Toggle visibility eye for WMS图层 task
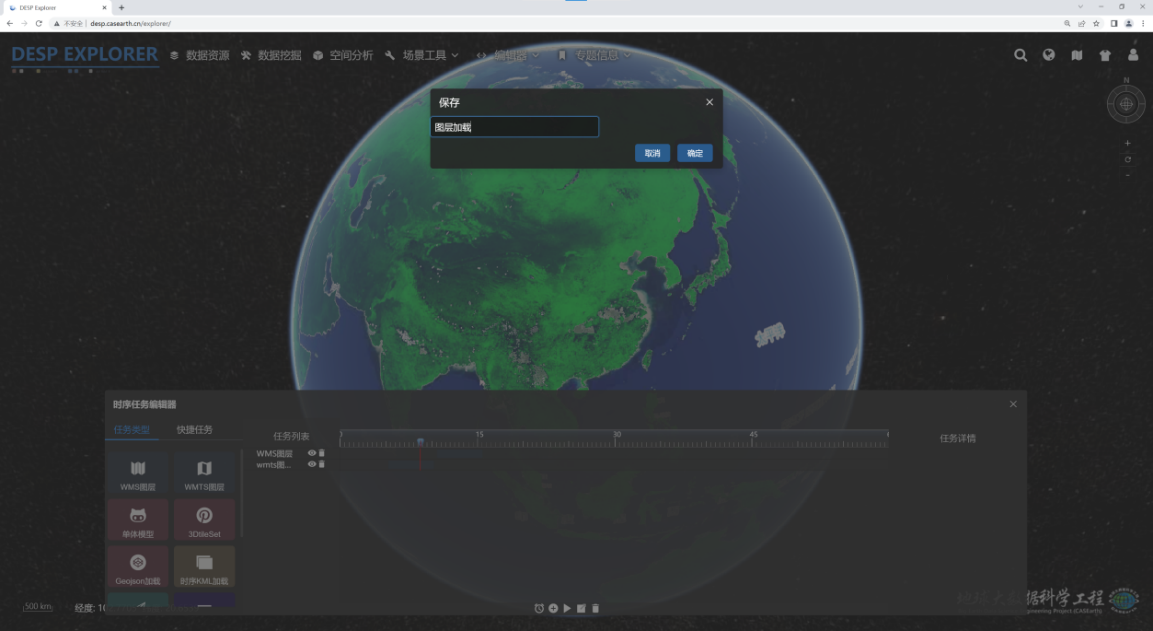This screenshot has height=631, width=1153. point(312,453)
